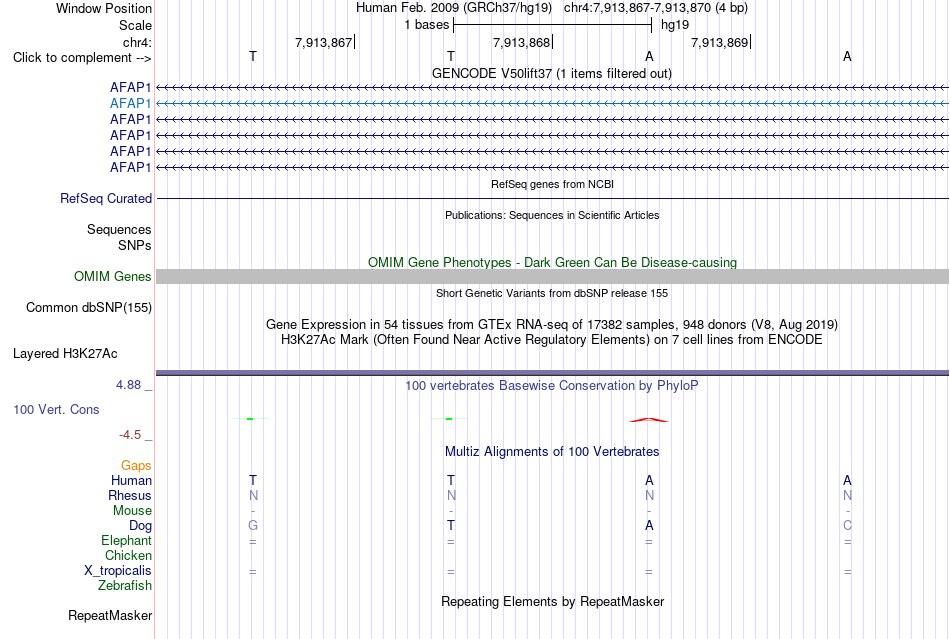Open the RefSeq Curated track label
Image resolution: width=950 pixels, height=639 pixels.
106,199
